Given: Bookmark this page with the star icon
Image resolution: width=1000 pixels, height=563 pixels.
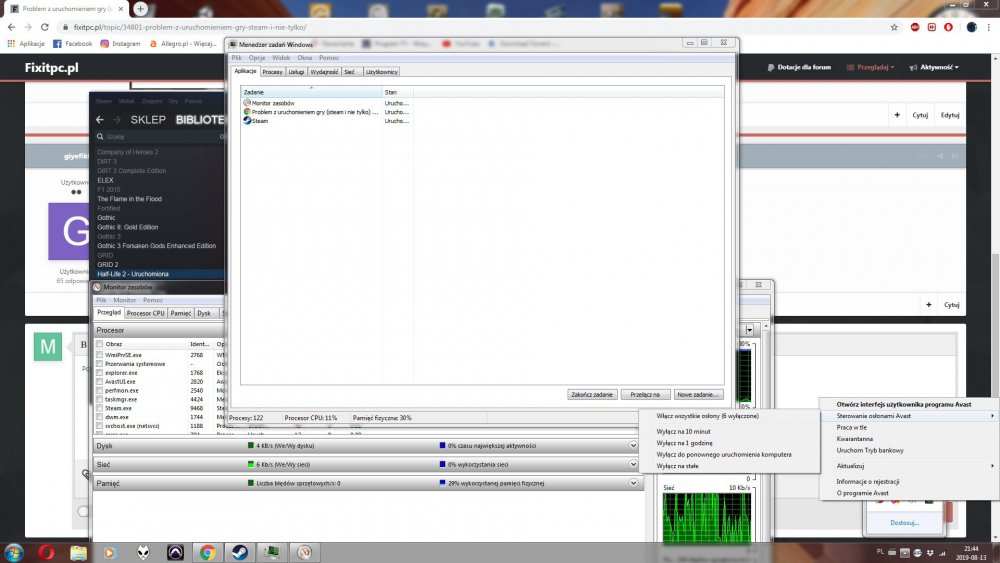Looking at the screenshot, I should click(x=894, y=27).
